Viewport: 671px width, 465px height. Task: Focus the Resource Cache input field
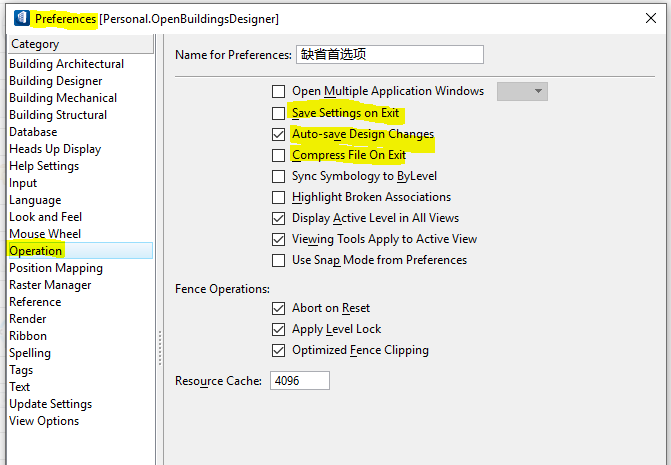300,380
